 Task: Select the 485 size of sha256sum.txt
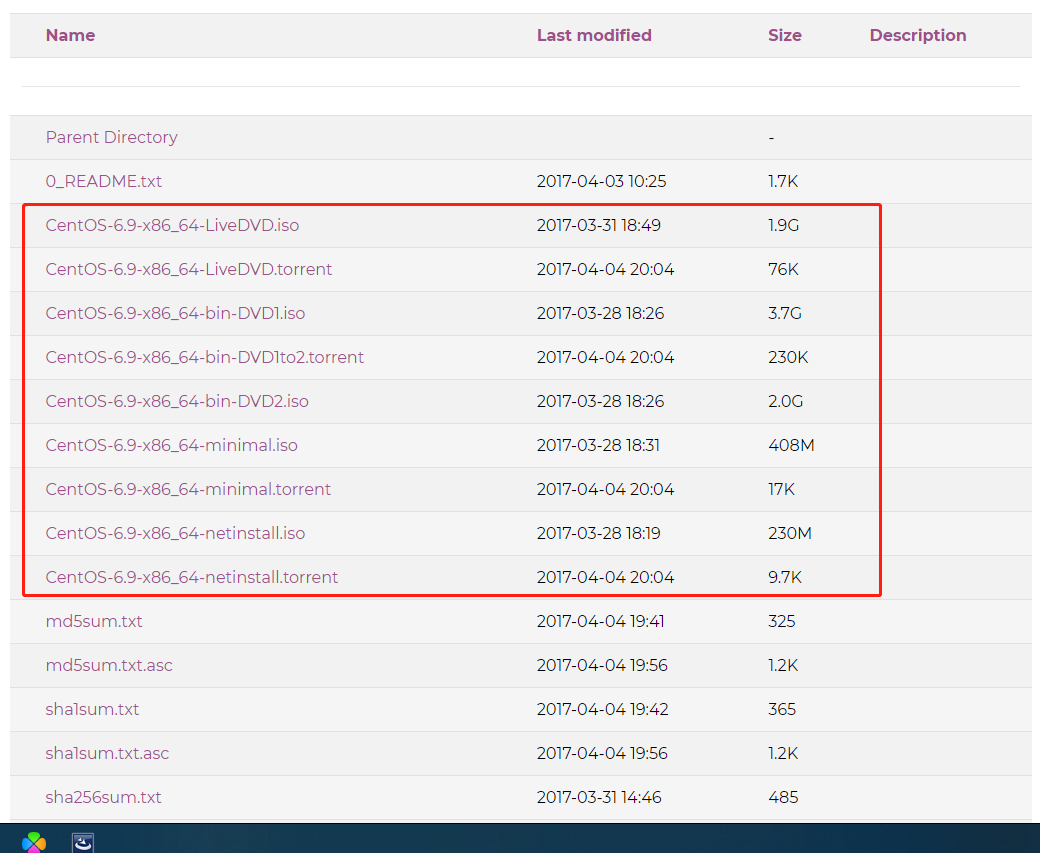783,797
